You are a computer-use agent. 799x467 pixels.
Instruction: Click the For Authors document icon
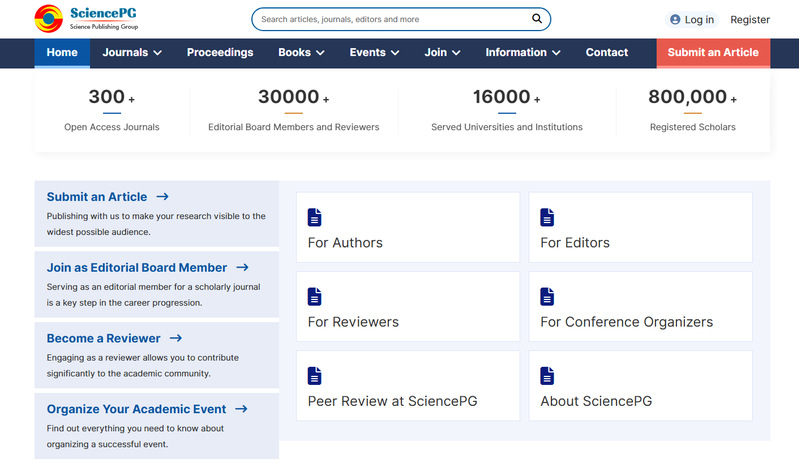click(x=315, y=217)
